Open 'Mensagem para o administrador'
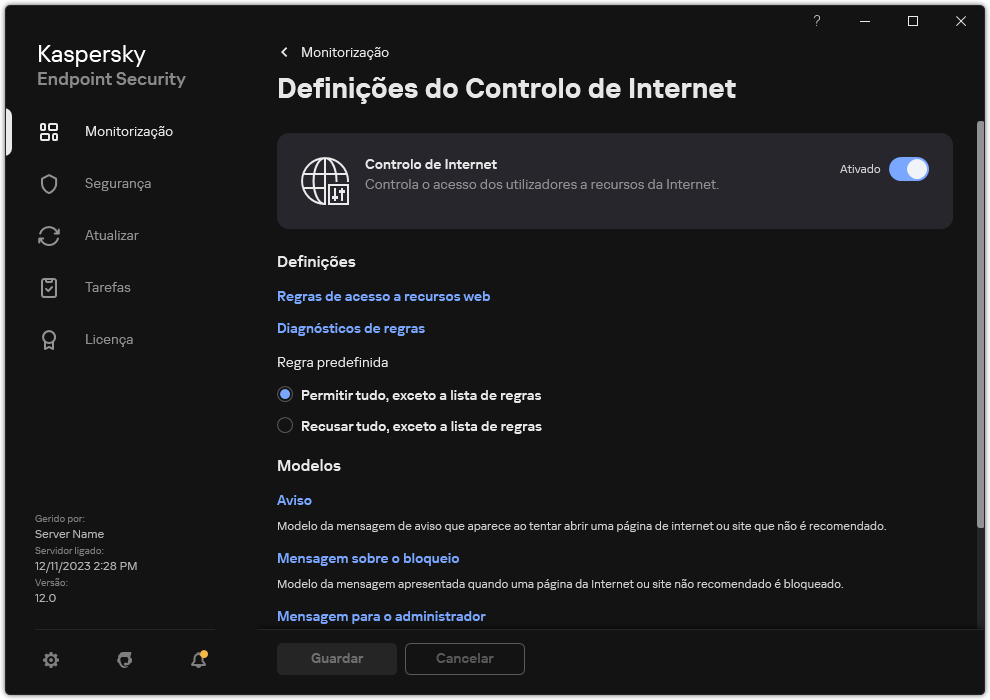990x700 pixels. (381, 616)
